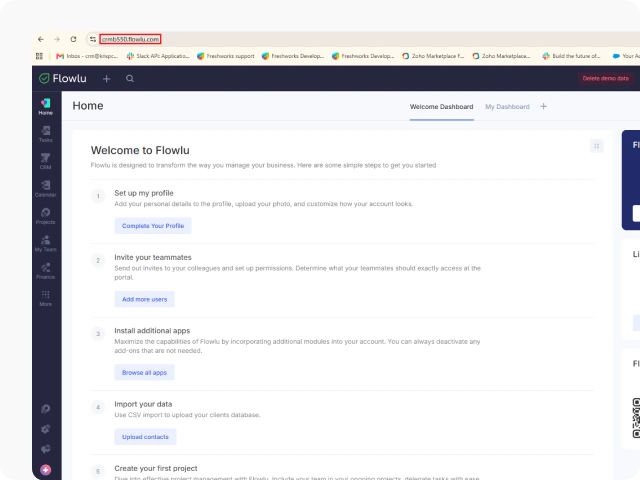Open the Calendar module in sidebar

(x=45, y=189)
